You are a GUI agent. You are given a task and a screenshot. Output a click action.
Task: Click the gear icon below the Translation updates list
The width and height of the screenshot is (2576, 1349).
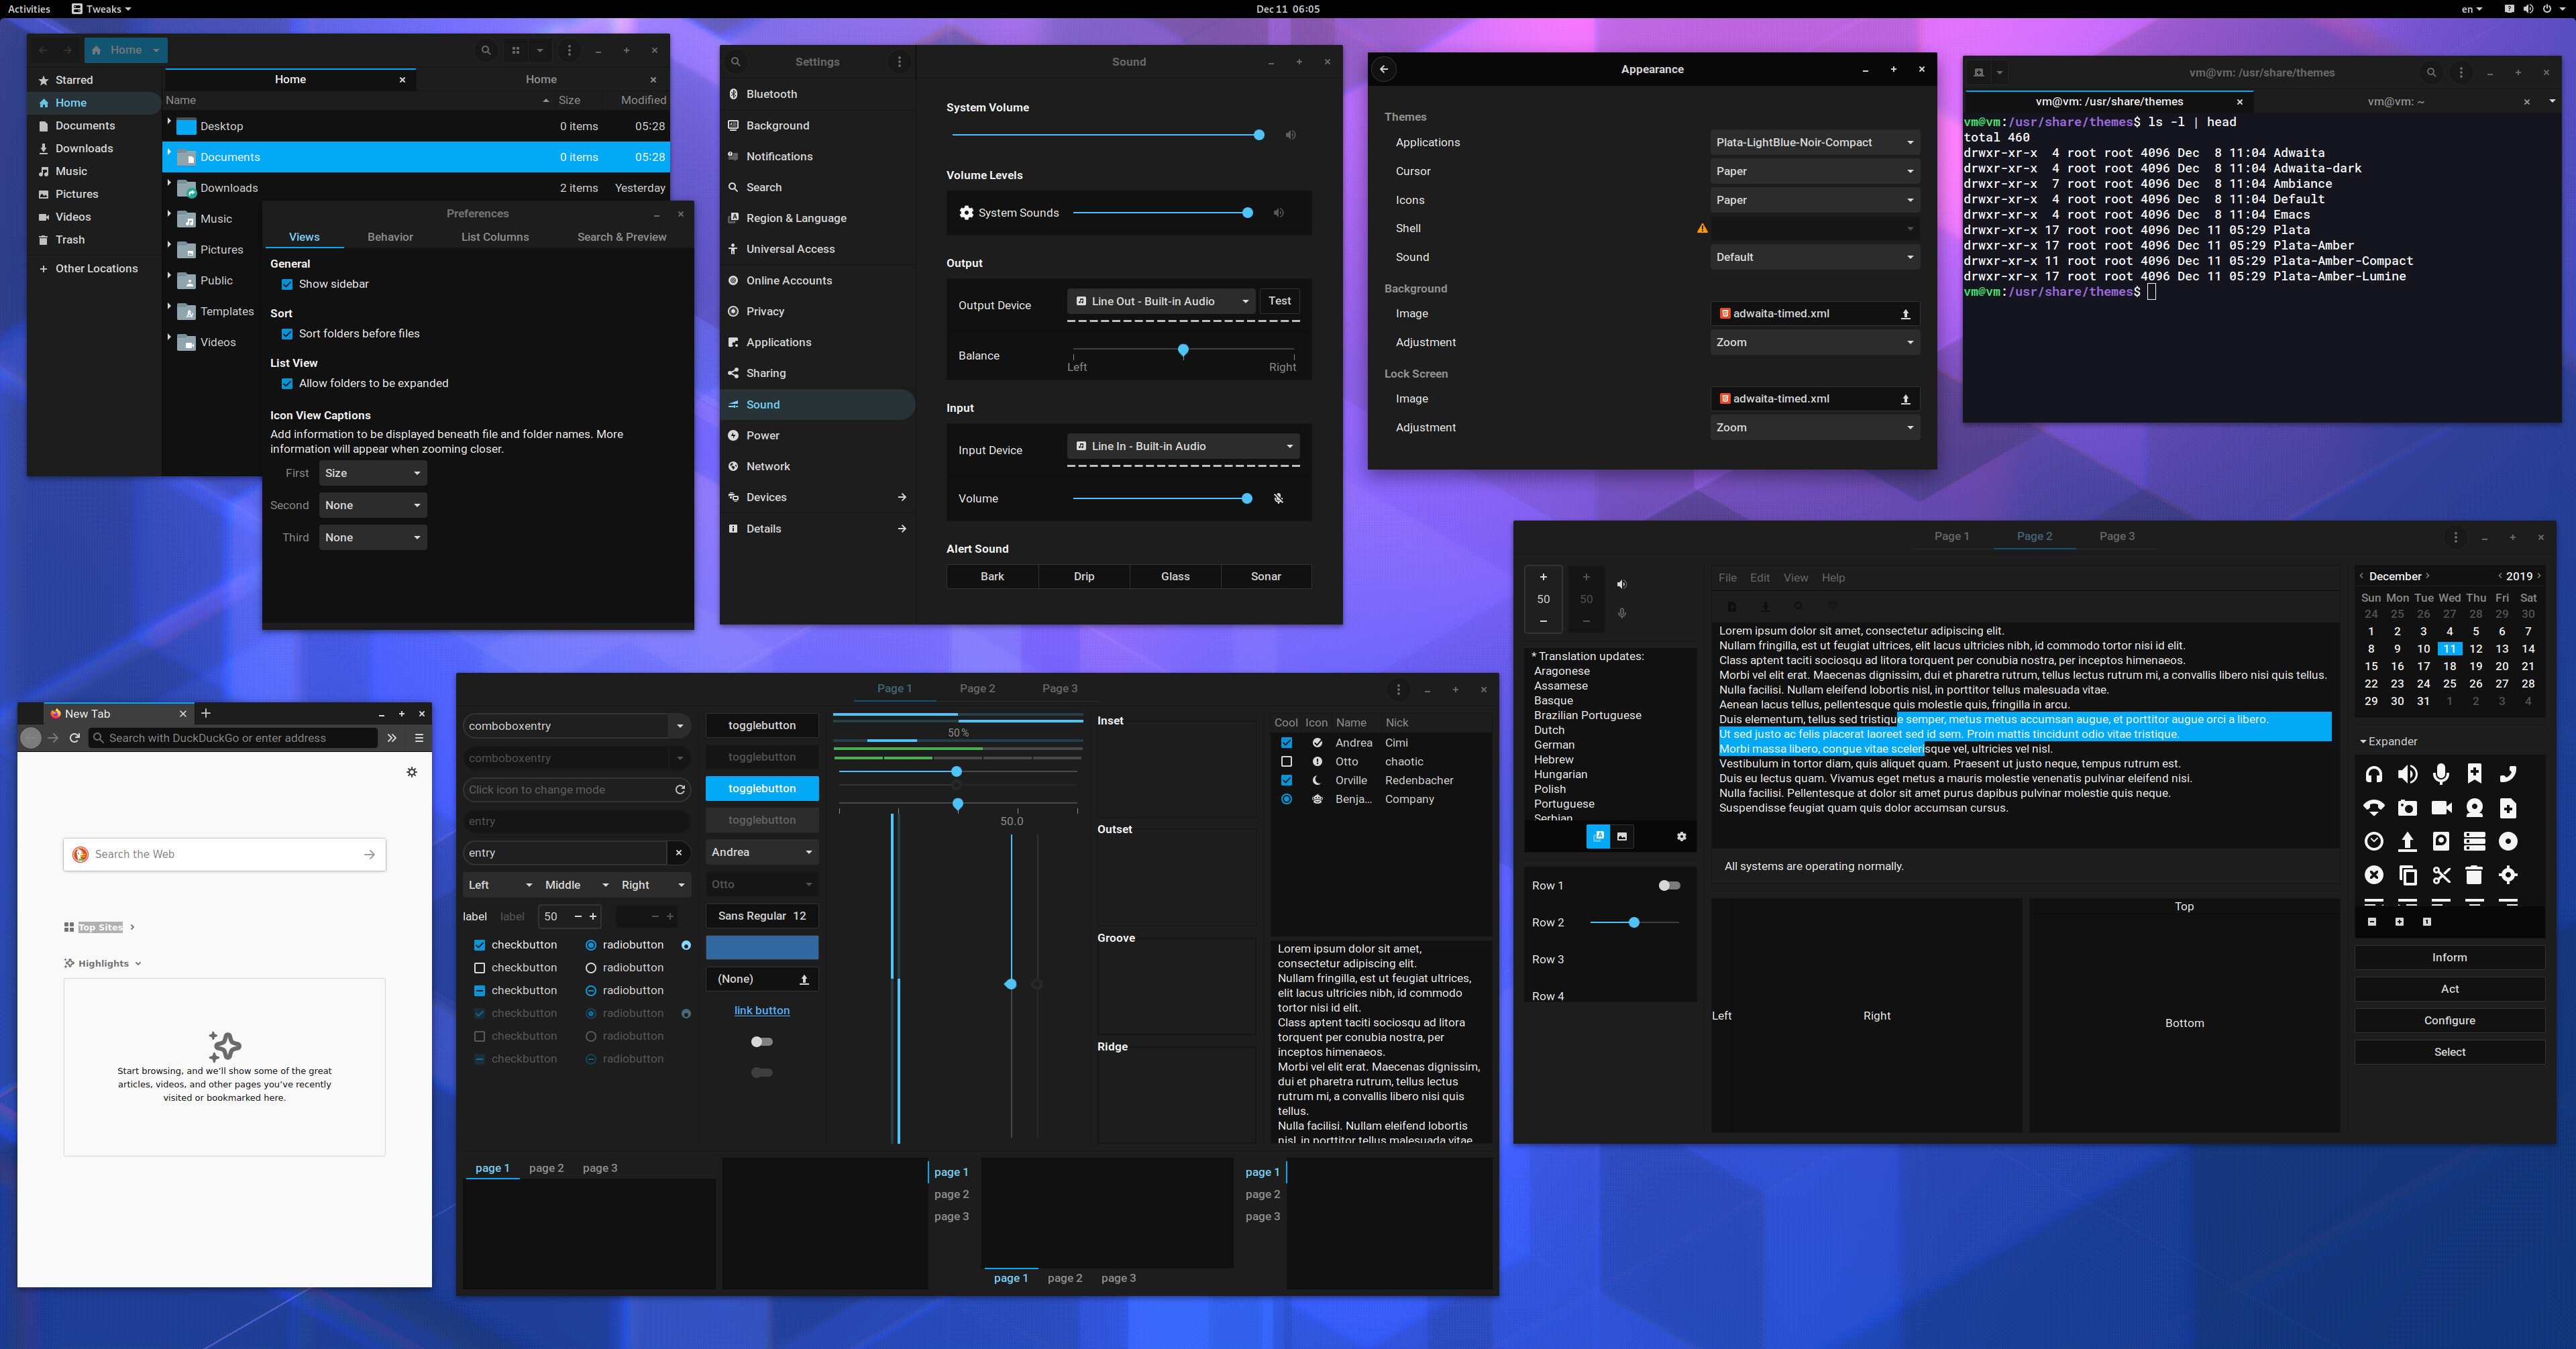[x=1681, y=837]
